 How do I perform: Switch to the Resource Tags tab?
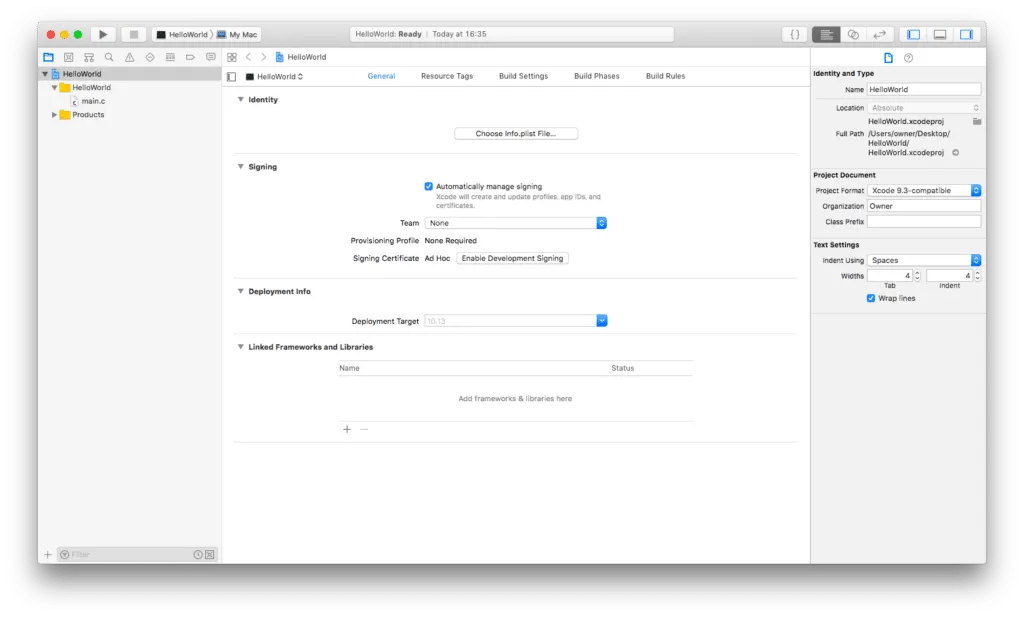click(447, 76)
